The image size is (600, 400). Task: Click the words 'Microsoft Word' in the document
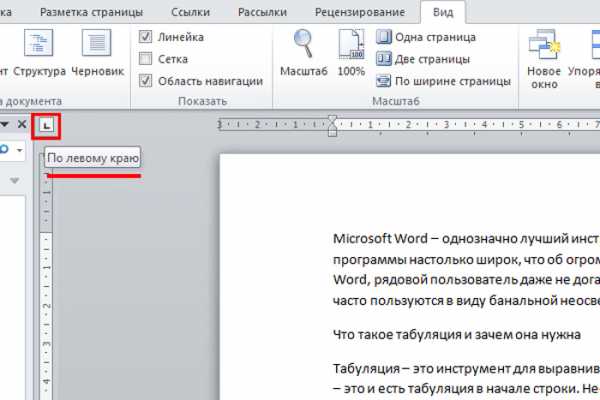pyautogui.click(x=380, y=239)
